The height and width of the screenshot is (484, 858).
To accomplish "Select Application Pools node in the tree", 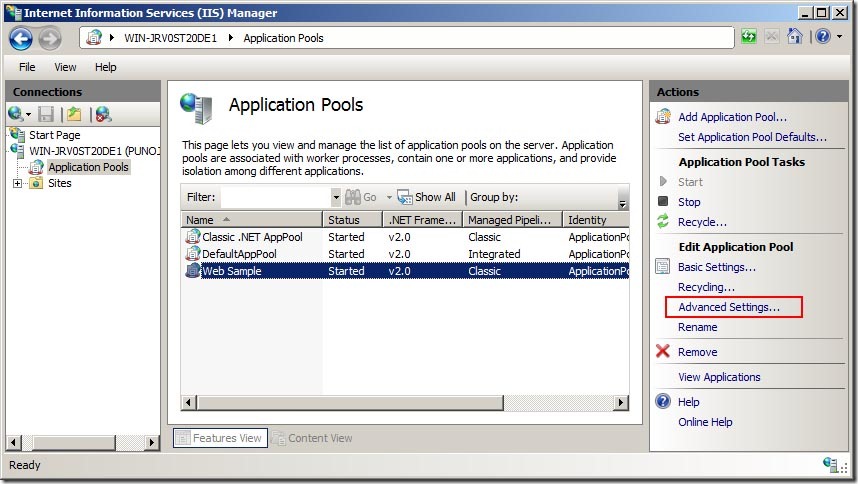I will 88,167.
